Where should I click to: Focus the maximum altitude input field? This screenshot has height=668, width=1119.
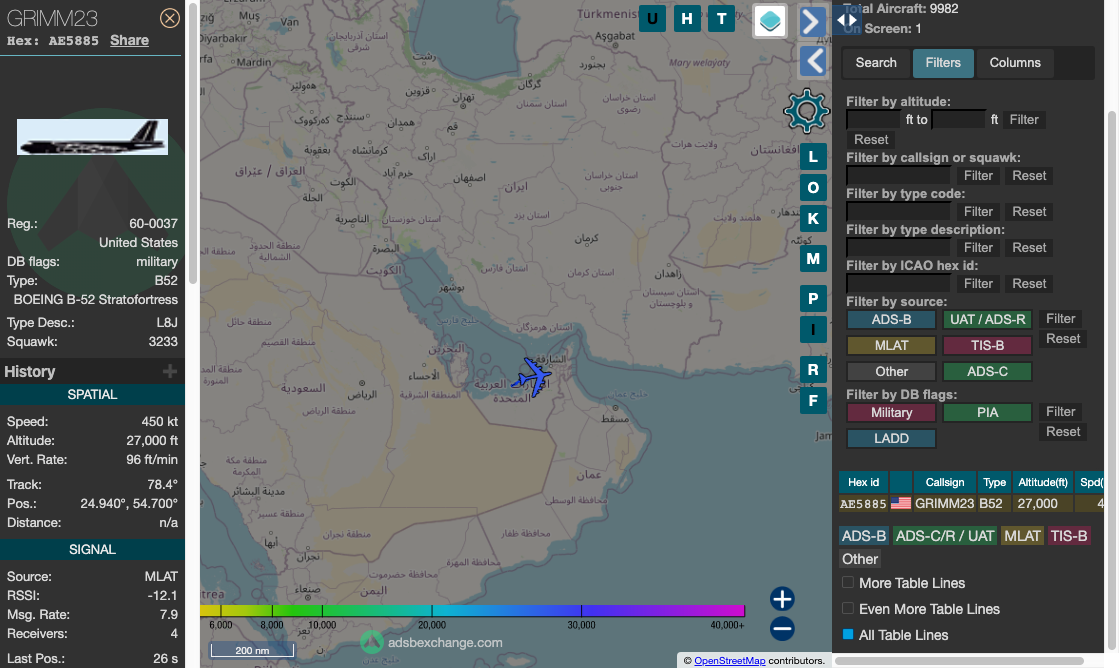958,120
